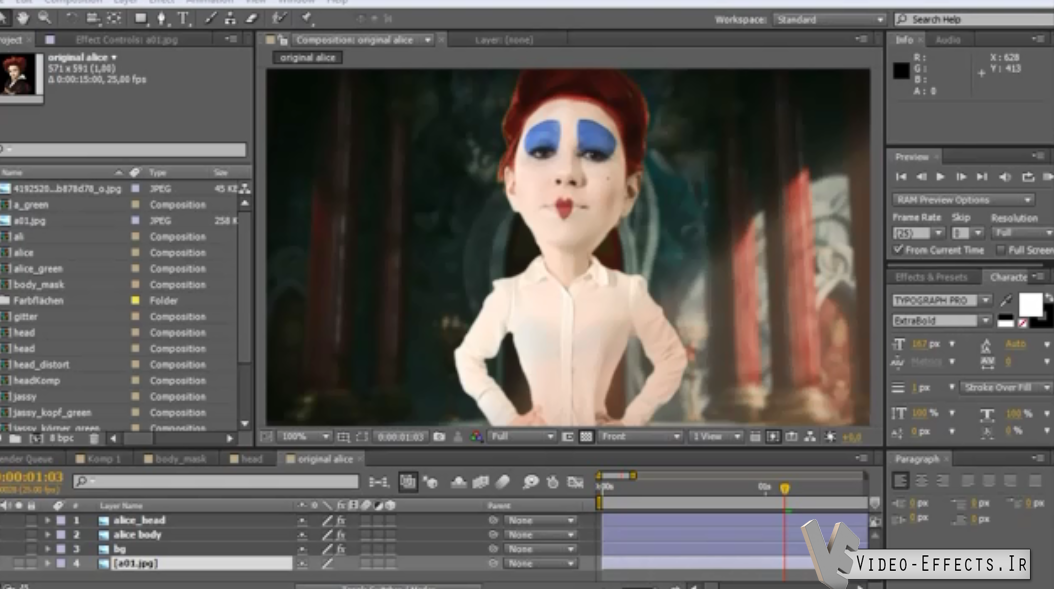Toggle the shy switch for alice body layer
The image size is (1054, 589).
pyautogui.click(x=302, y=535)
